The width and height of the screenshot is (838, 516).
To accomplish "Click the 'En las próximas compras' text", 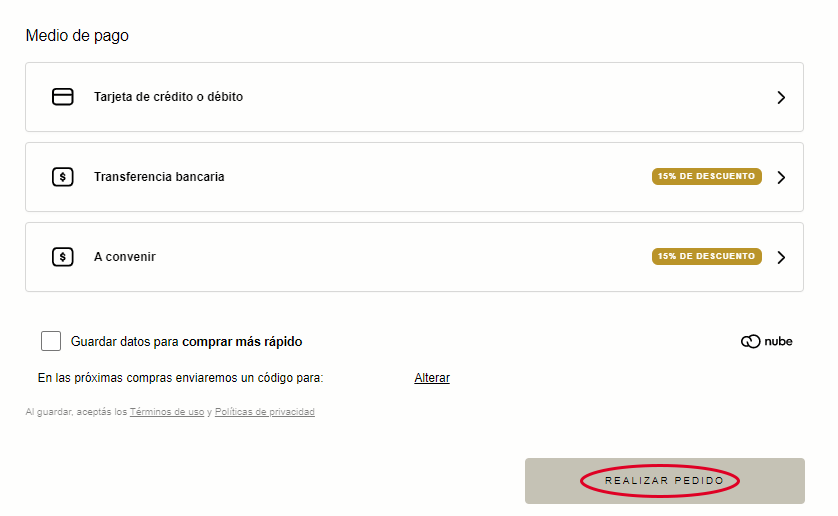I will (x=180, y=378).
